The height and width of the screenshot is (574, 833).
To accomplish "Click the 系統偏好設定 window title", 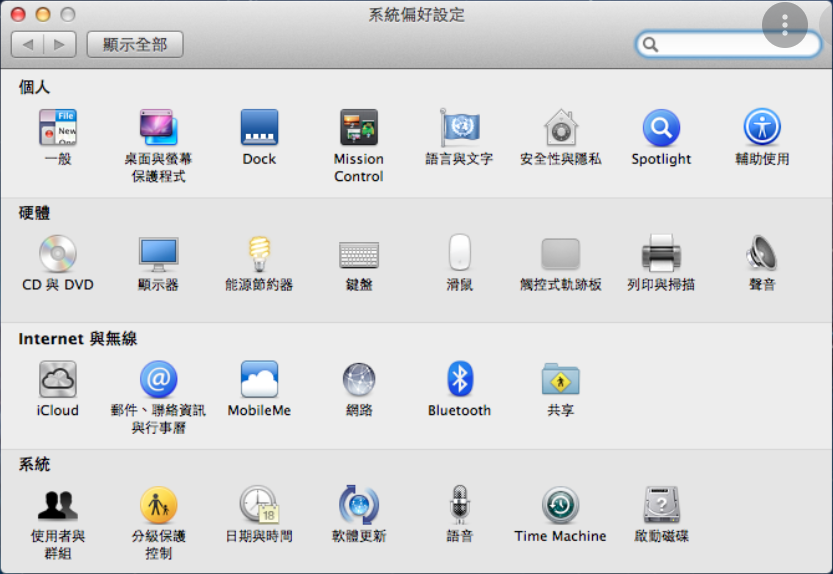I will tap(416, 14).
